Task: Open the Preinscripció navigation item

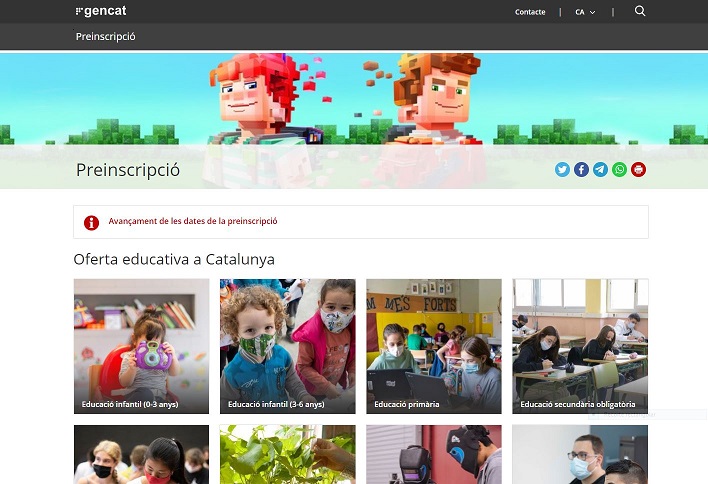Action: (x=106, y=37)
